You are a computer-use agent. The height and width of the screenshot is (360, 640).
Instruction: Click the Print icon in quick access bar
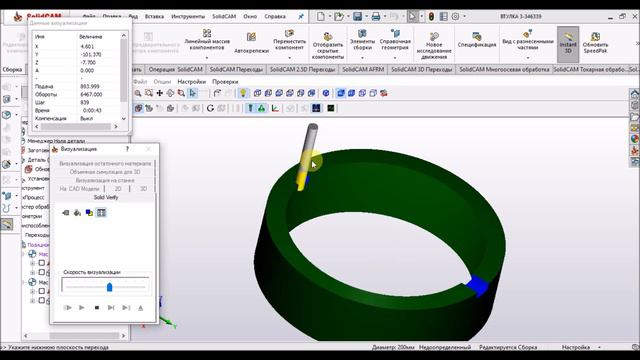pyautogui.click(x=376, y=16)
